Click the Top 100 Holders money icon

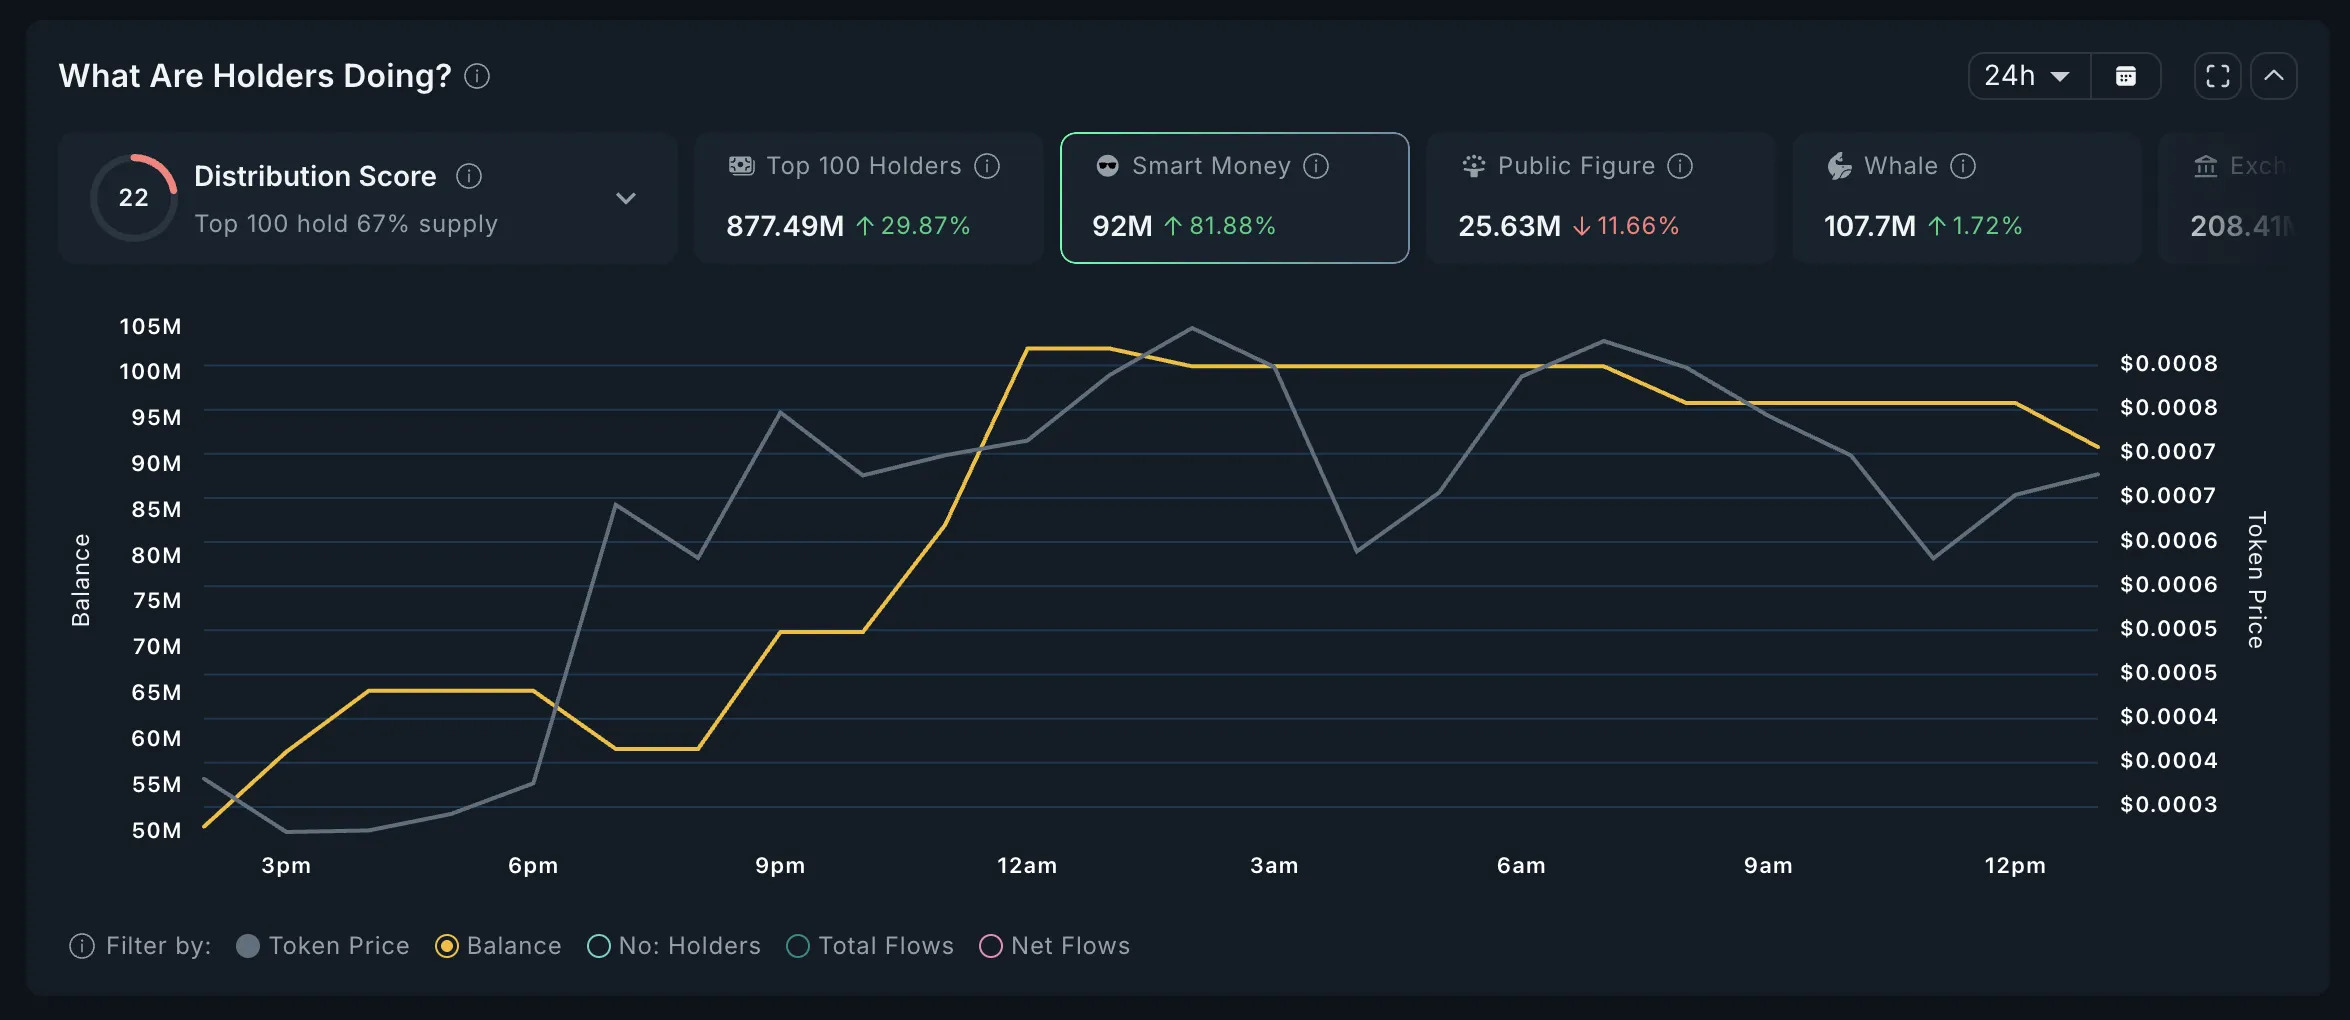click(740, 166)
